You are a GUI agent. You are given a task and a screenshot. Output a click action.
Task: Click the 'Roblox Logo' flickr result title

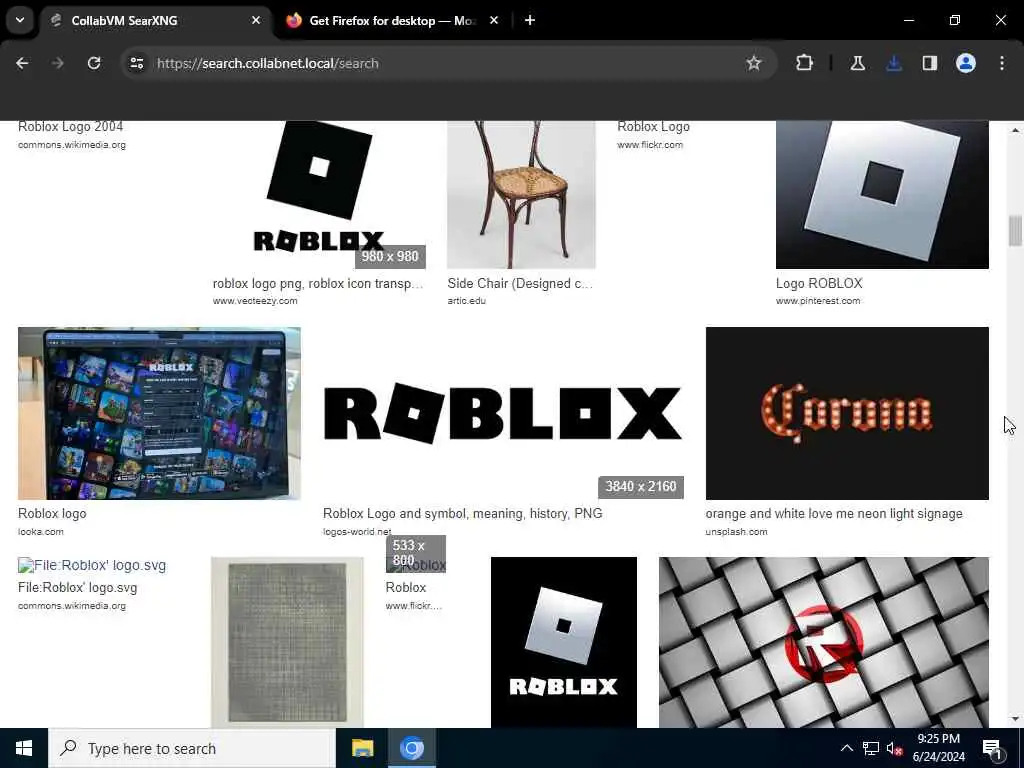653,127
